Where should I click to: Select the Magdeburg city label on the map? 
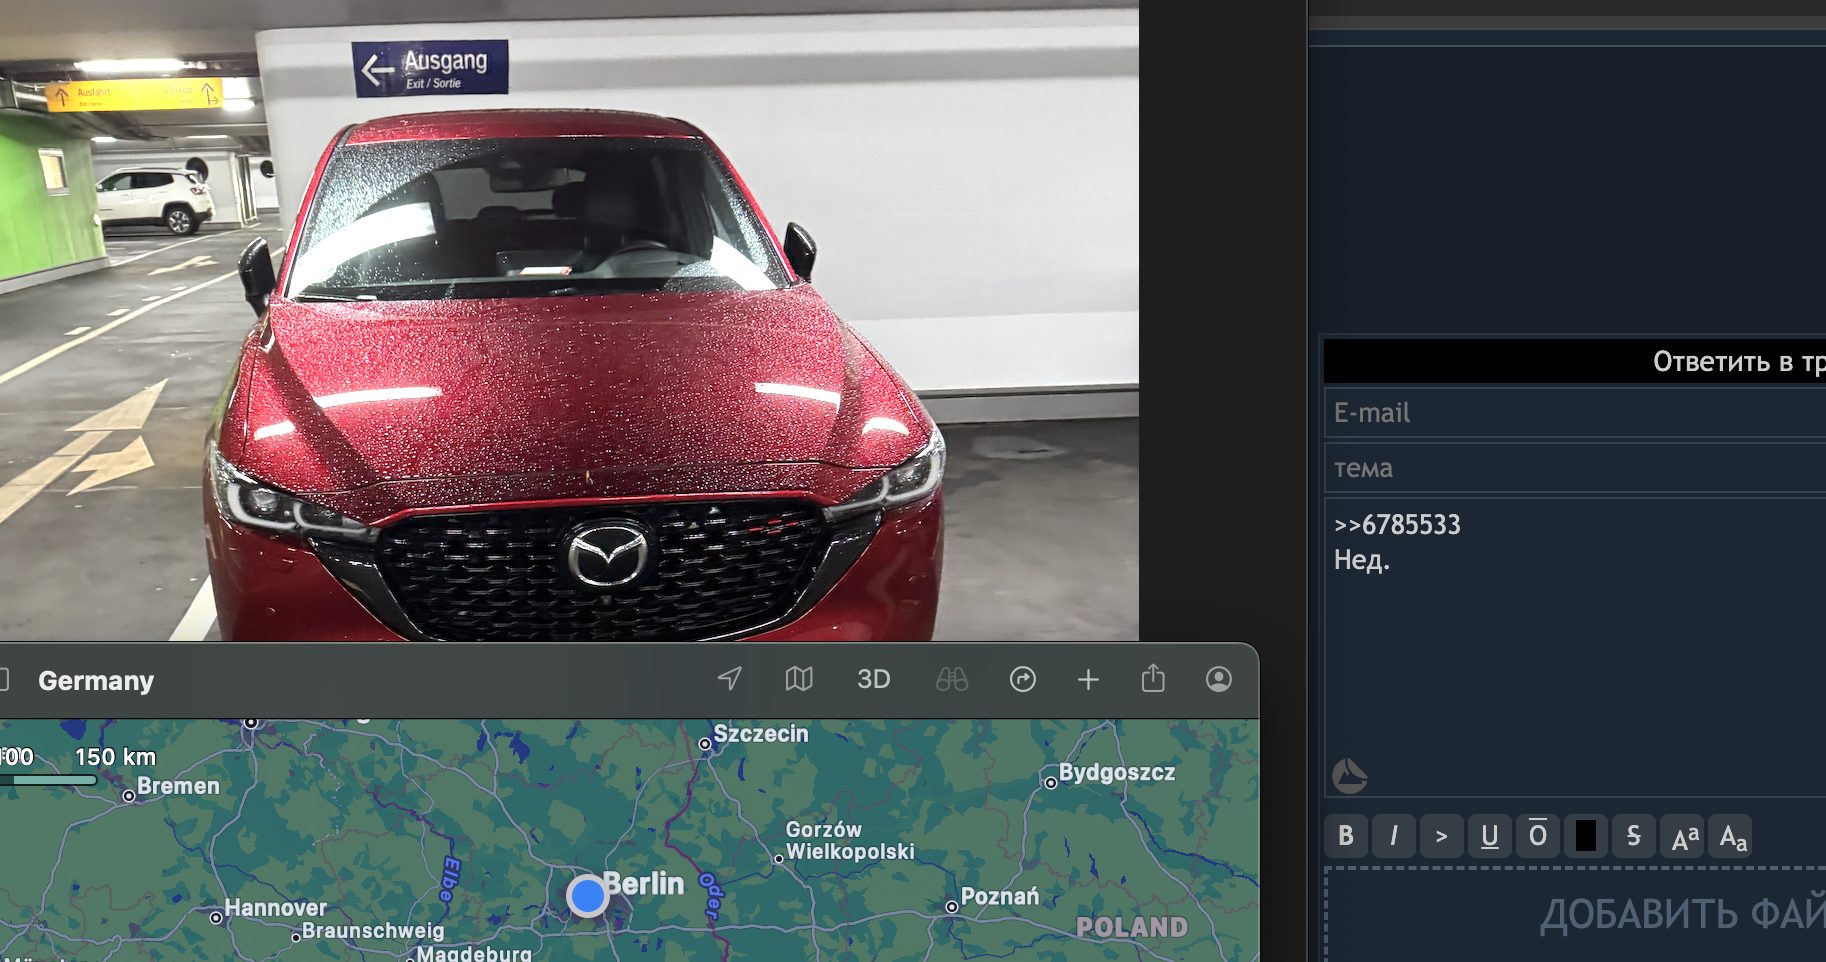coord(474,953)
